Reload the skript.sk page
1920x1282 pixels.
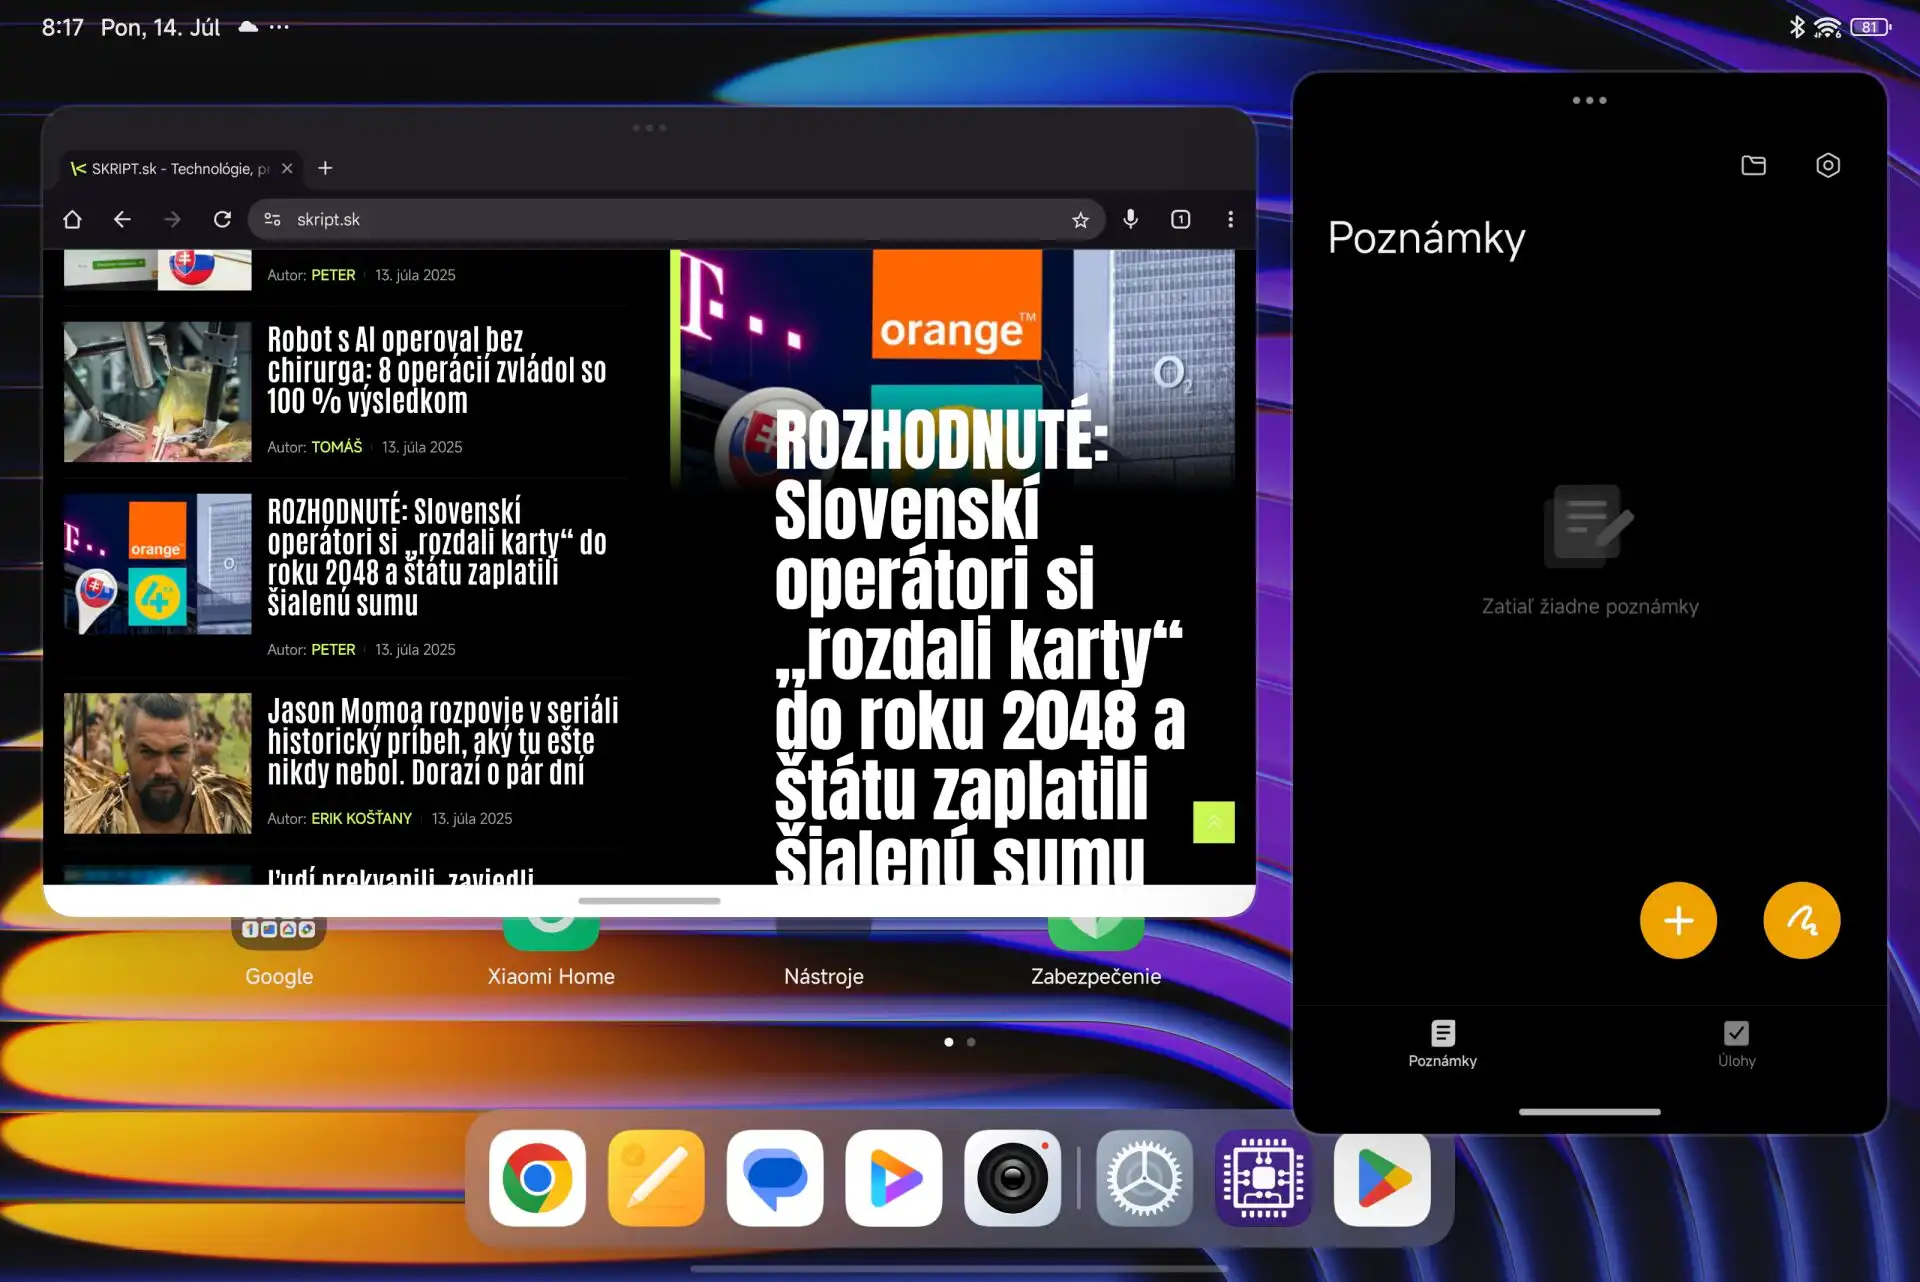(222, 219)
